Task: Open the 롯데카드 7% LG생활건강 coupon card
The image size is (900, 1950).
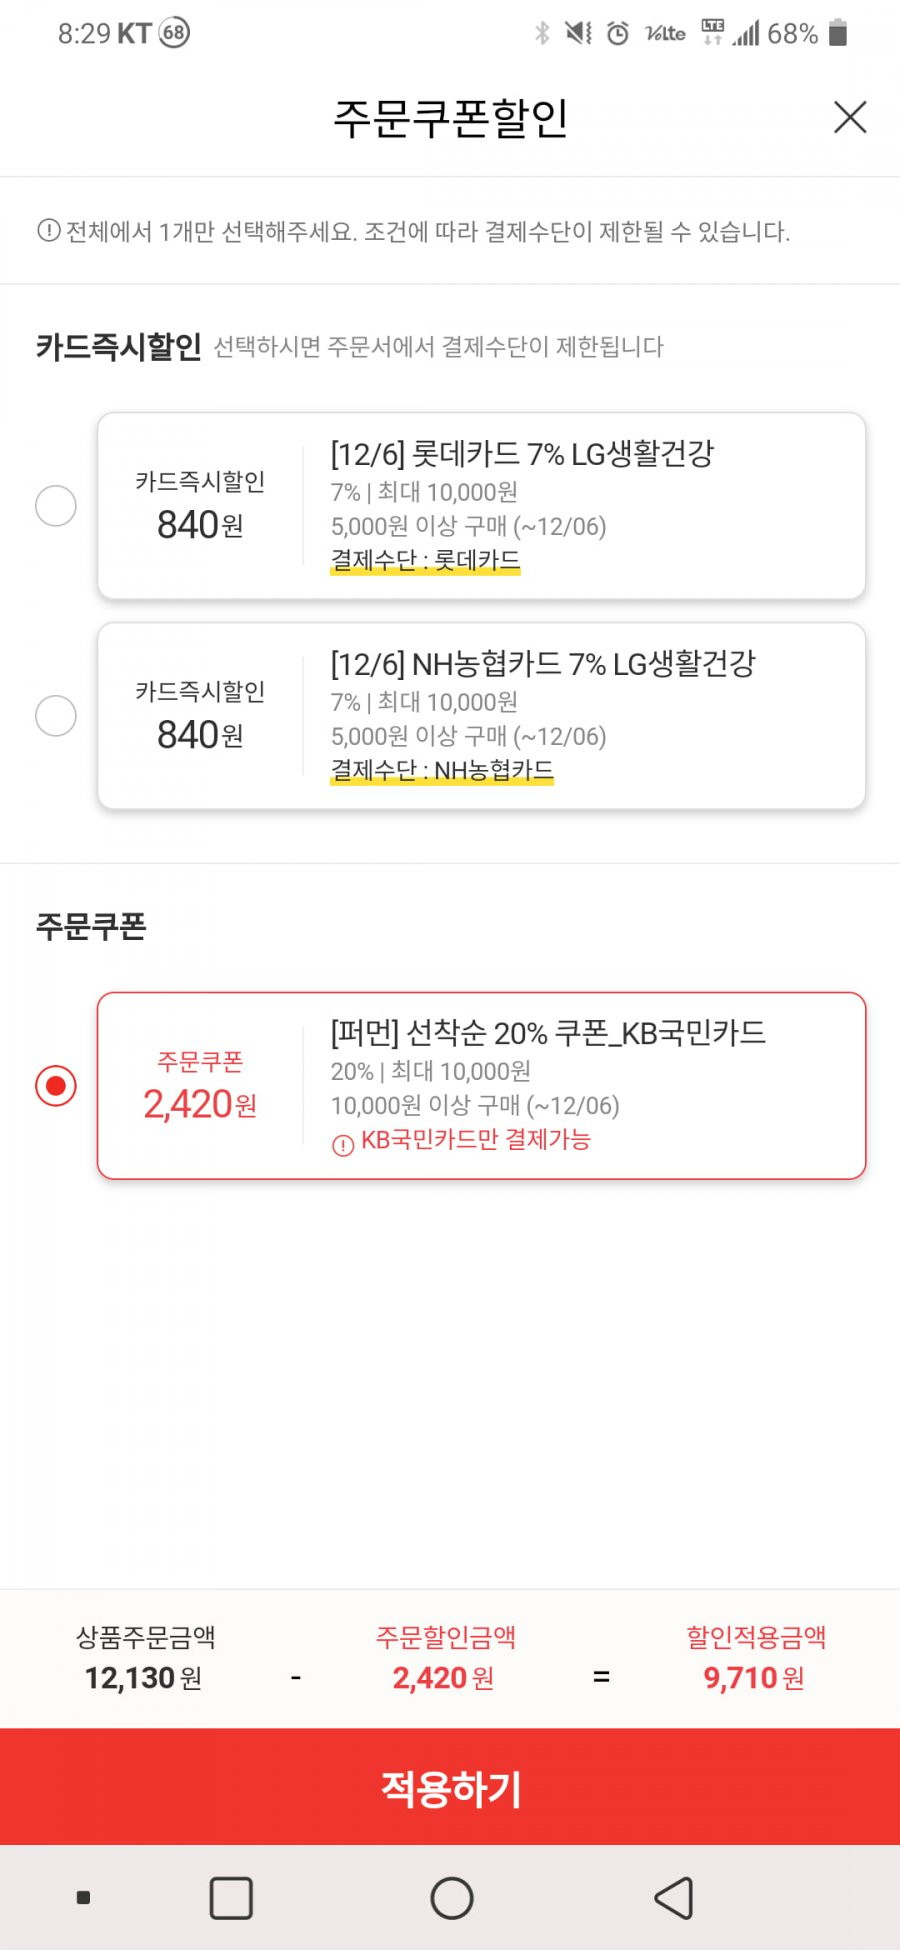Action: [481, 506]
